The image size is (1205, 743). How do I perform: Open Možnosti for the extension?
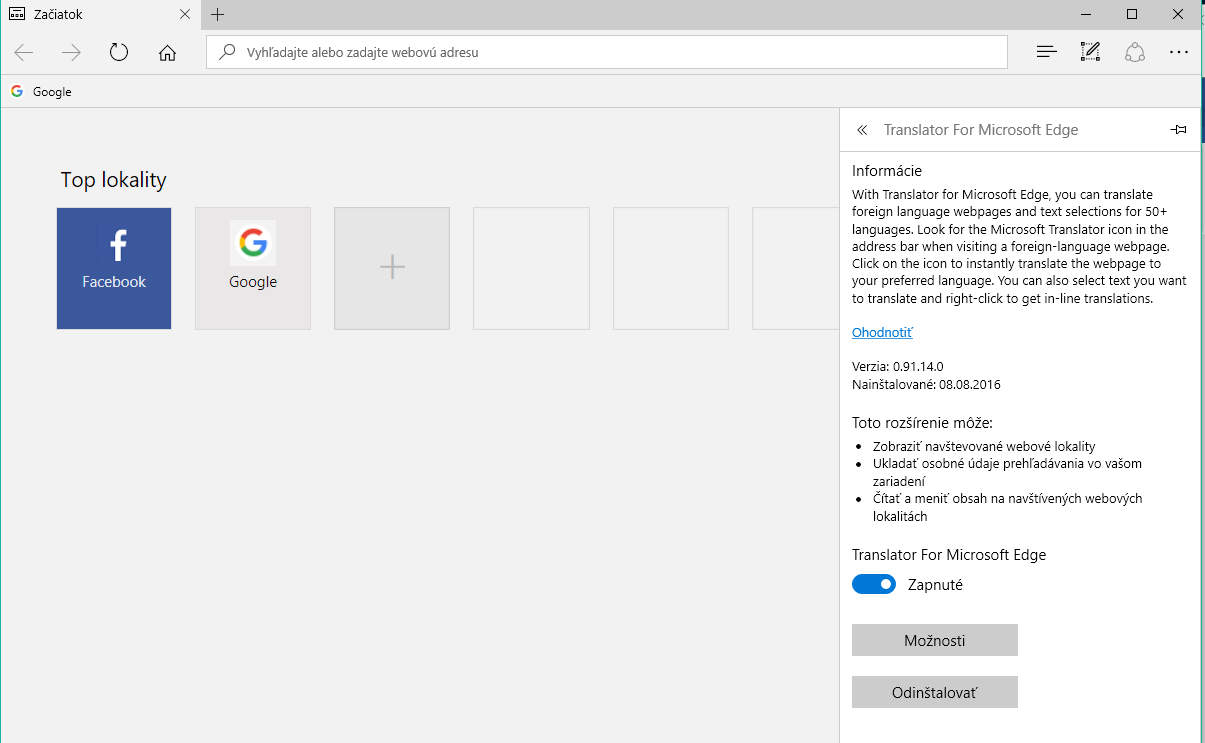coord(935,640)
